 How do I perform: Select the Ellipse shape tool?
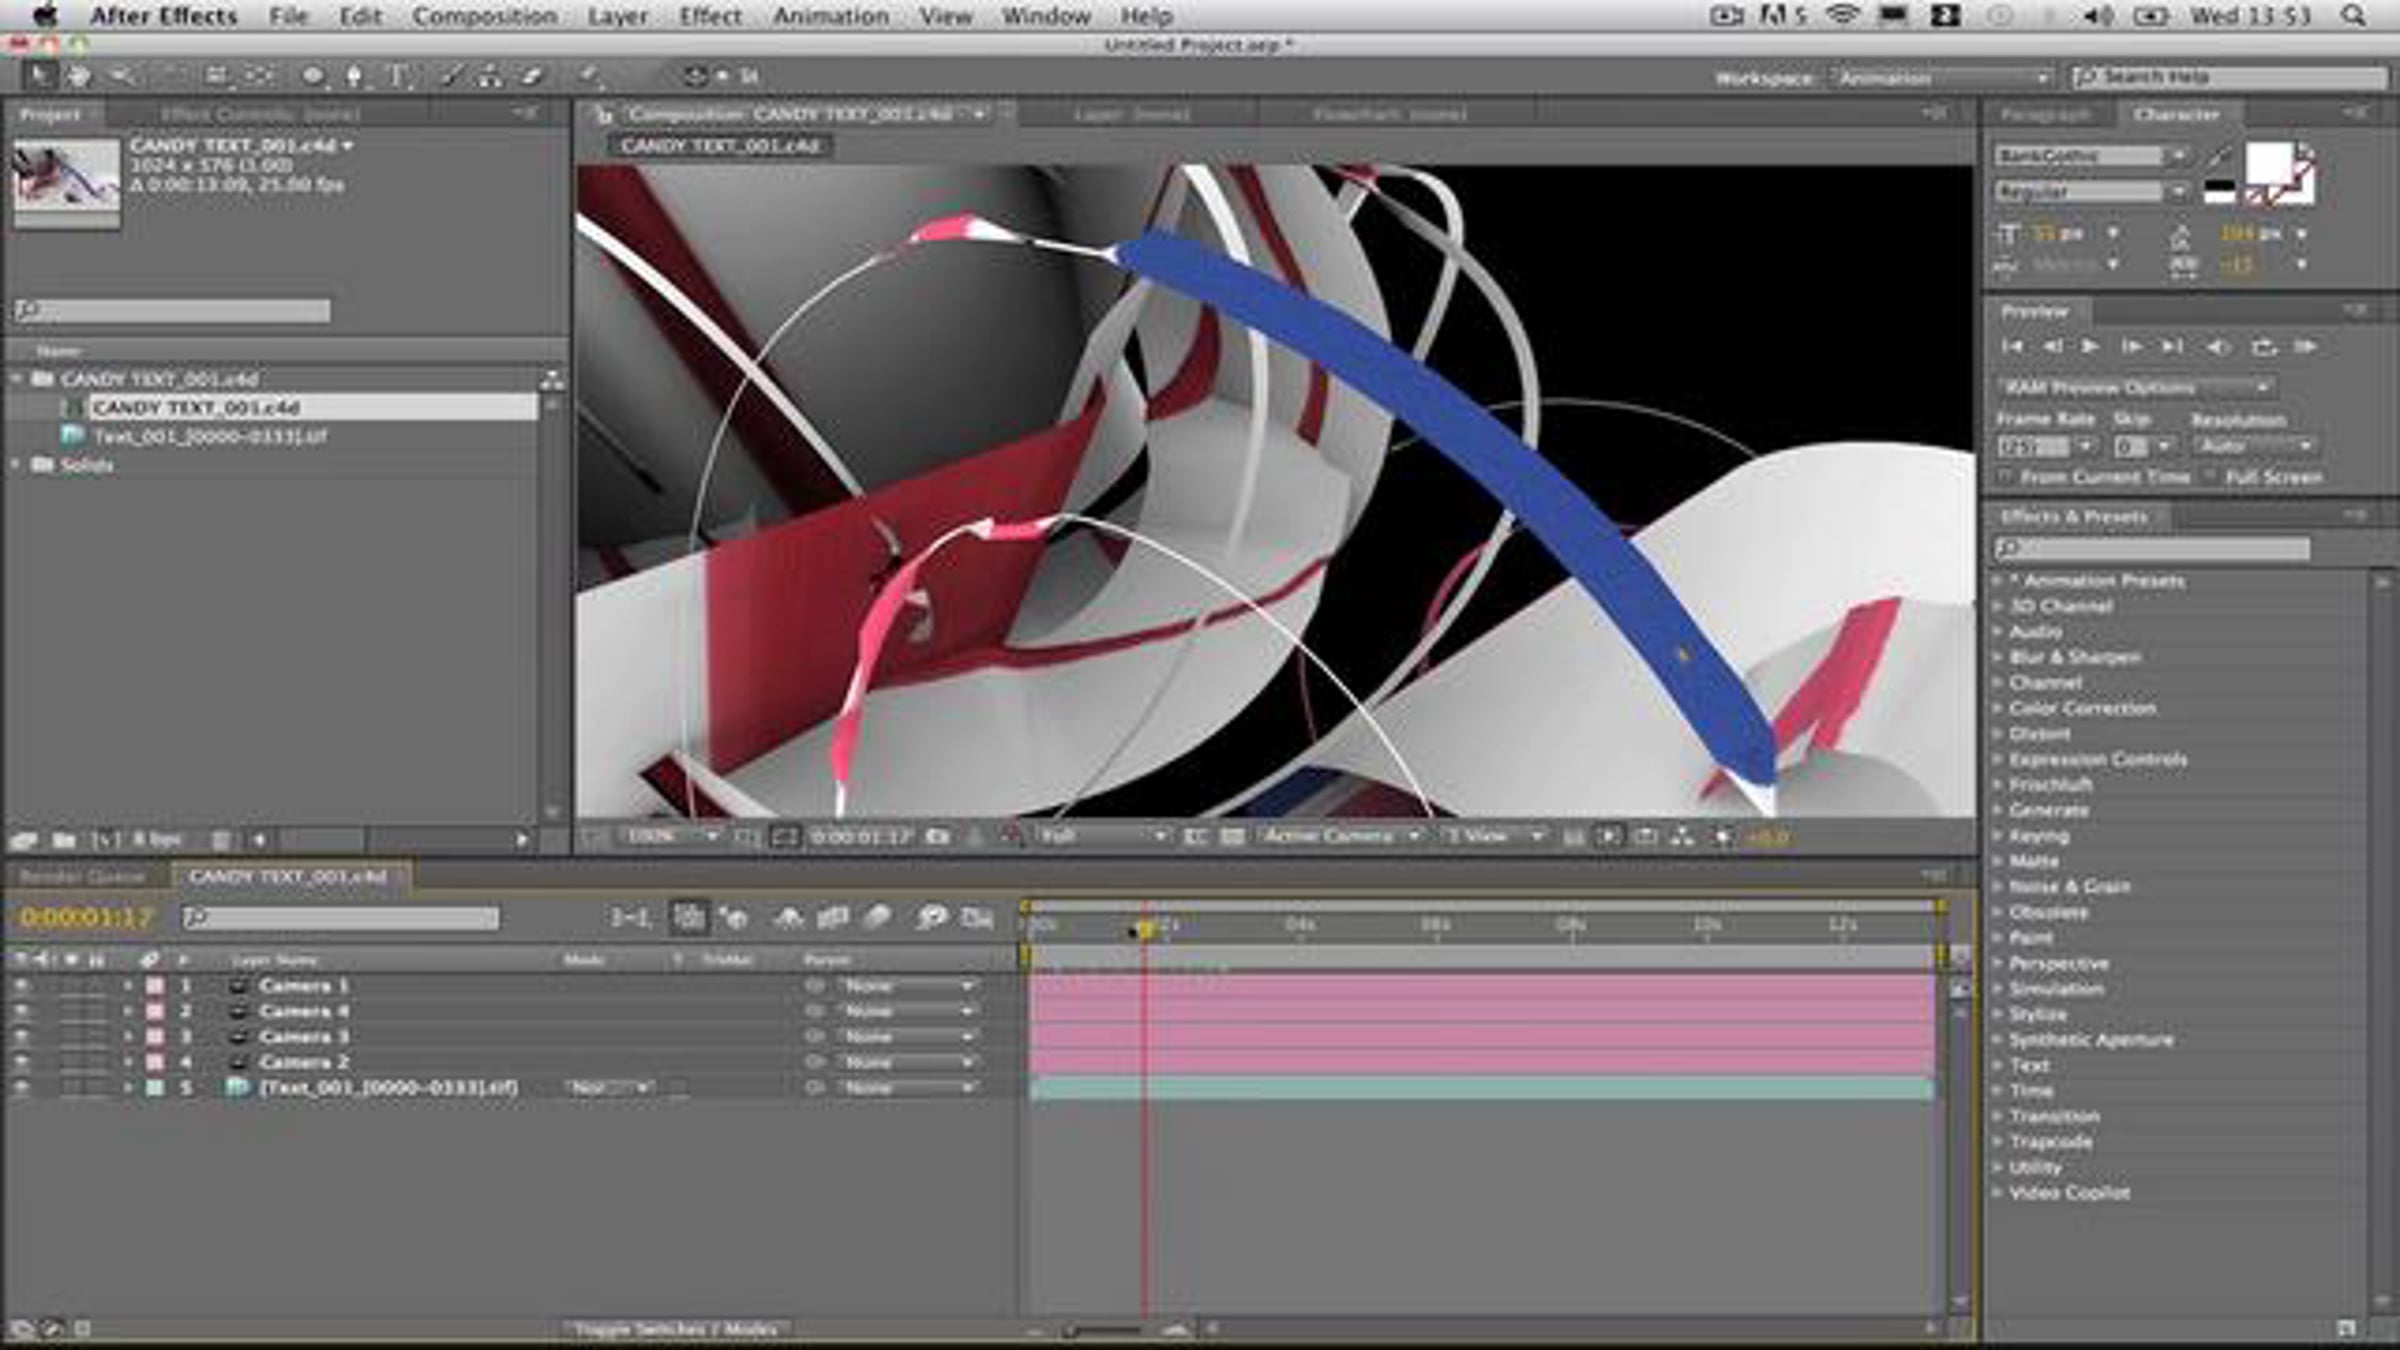pos(313,75)
